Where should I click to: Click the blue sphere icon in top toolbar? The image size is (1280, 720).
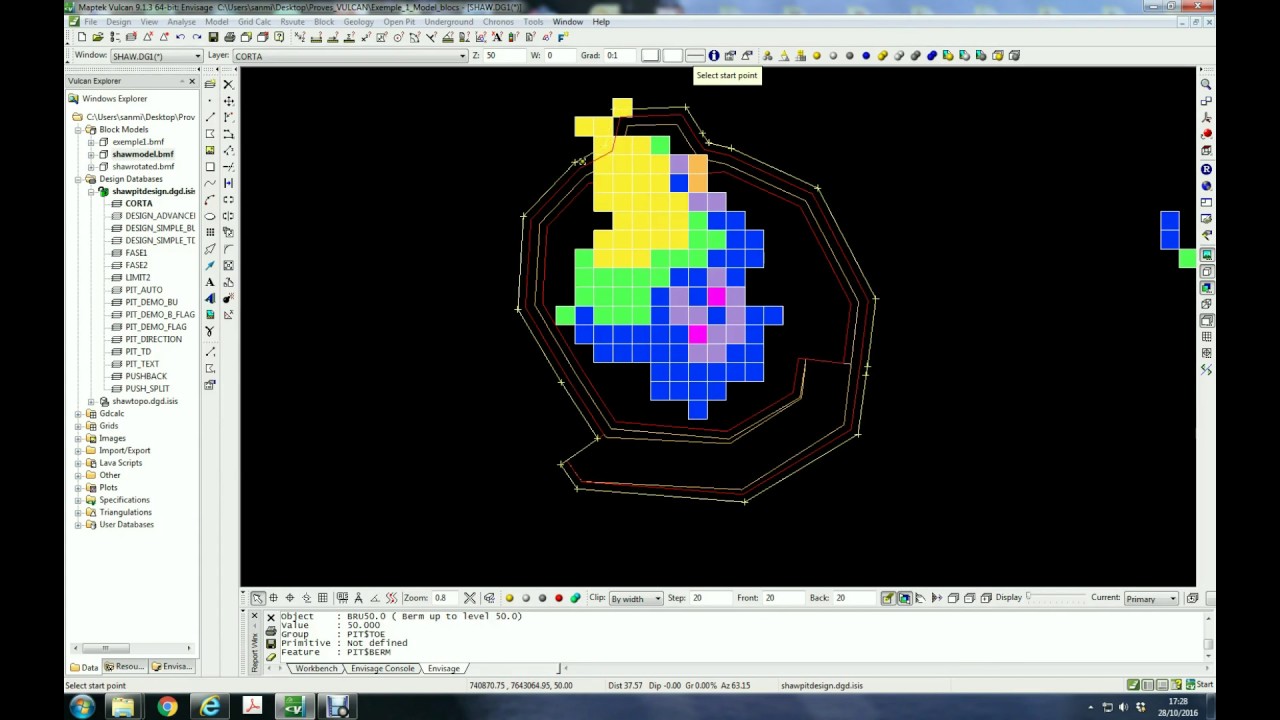tap(866, 56)
